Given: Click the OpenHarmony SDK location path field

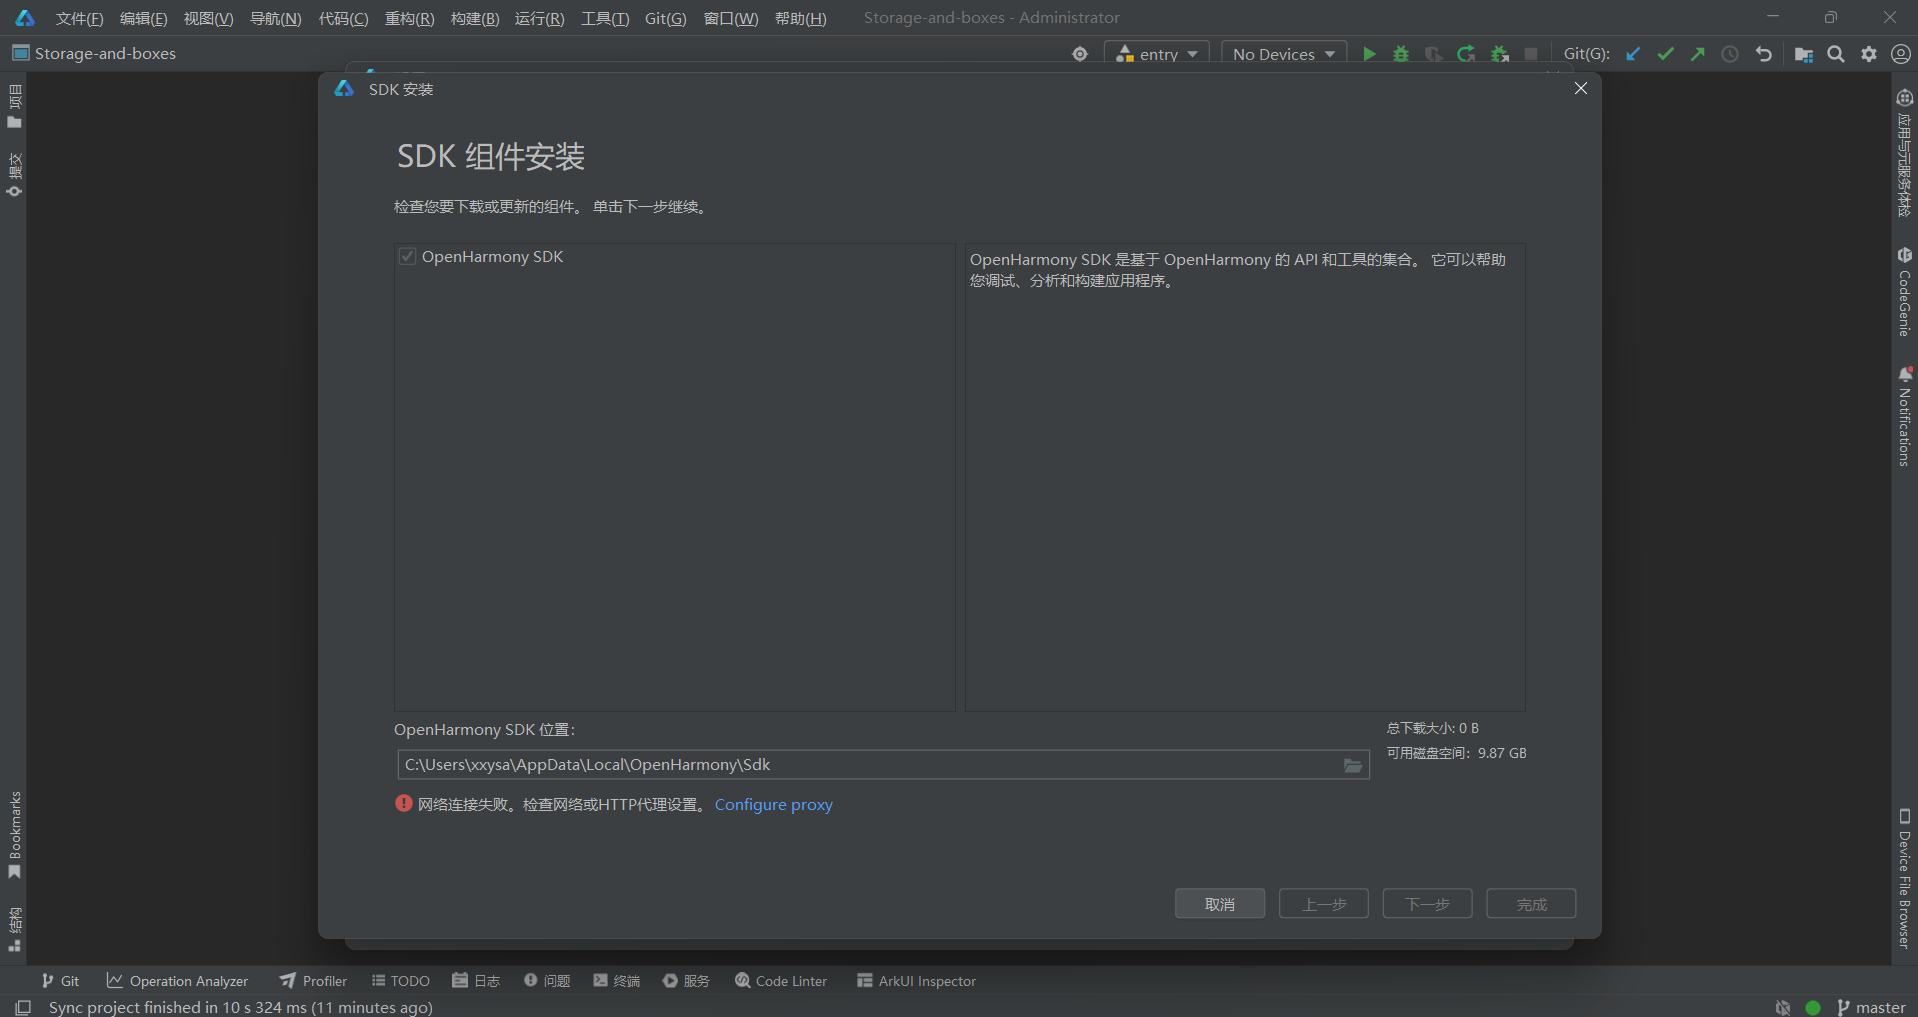Looking at the screenshot, I should coord(883,765).
